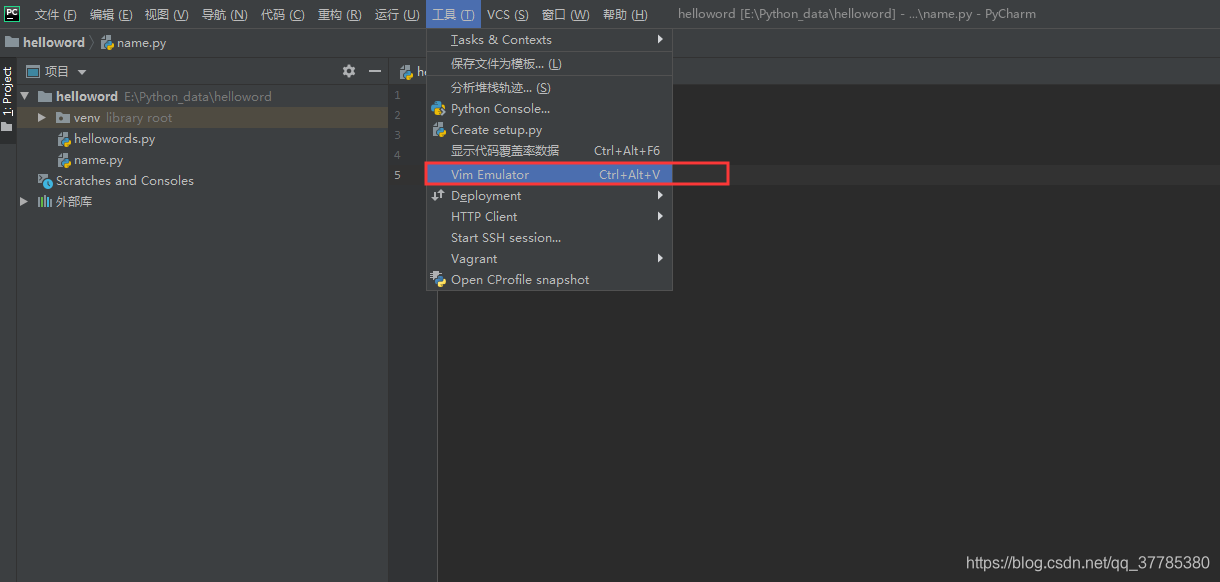
Task: Open the 编辑 (E) menu
Action: 111,15
